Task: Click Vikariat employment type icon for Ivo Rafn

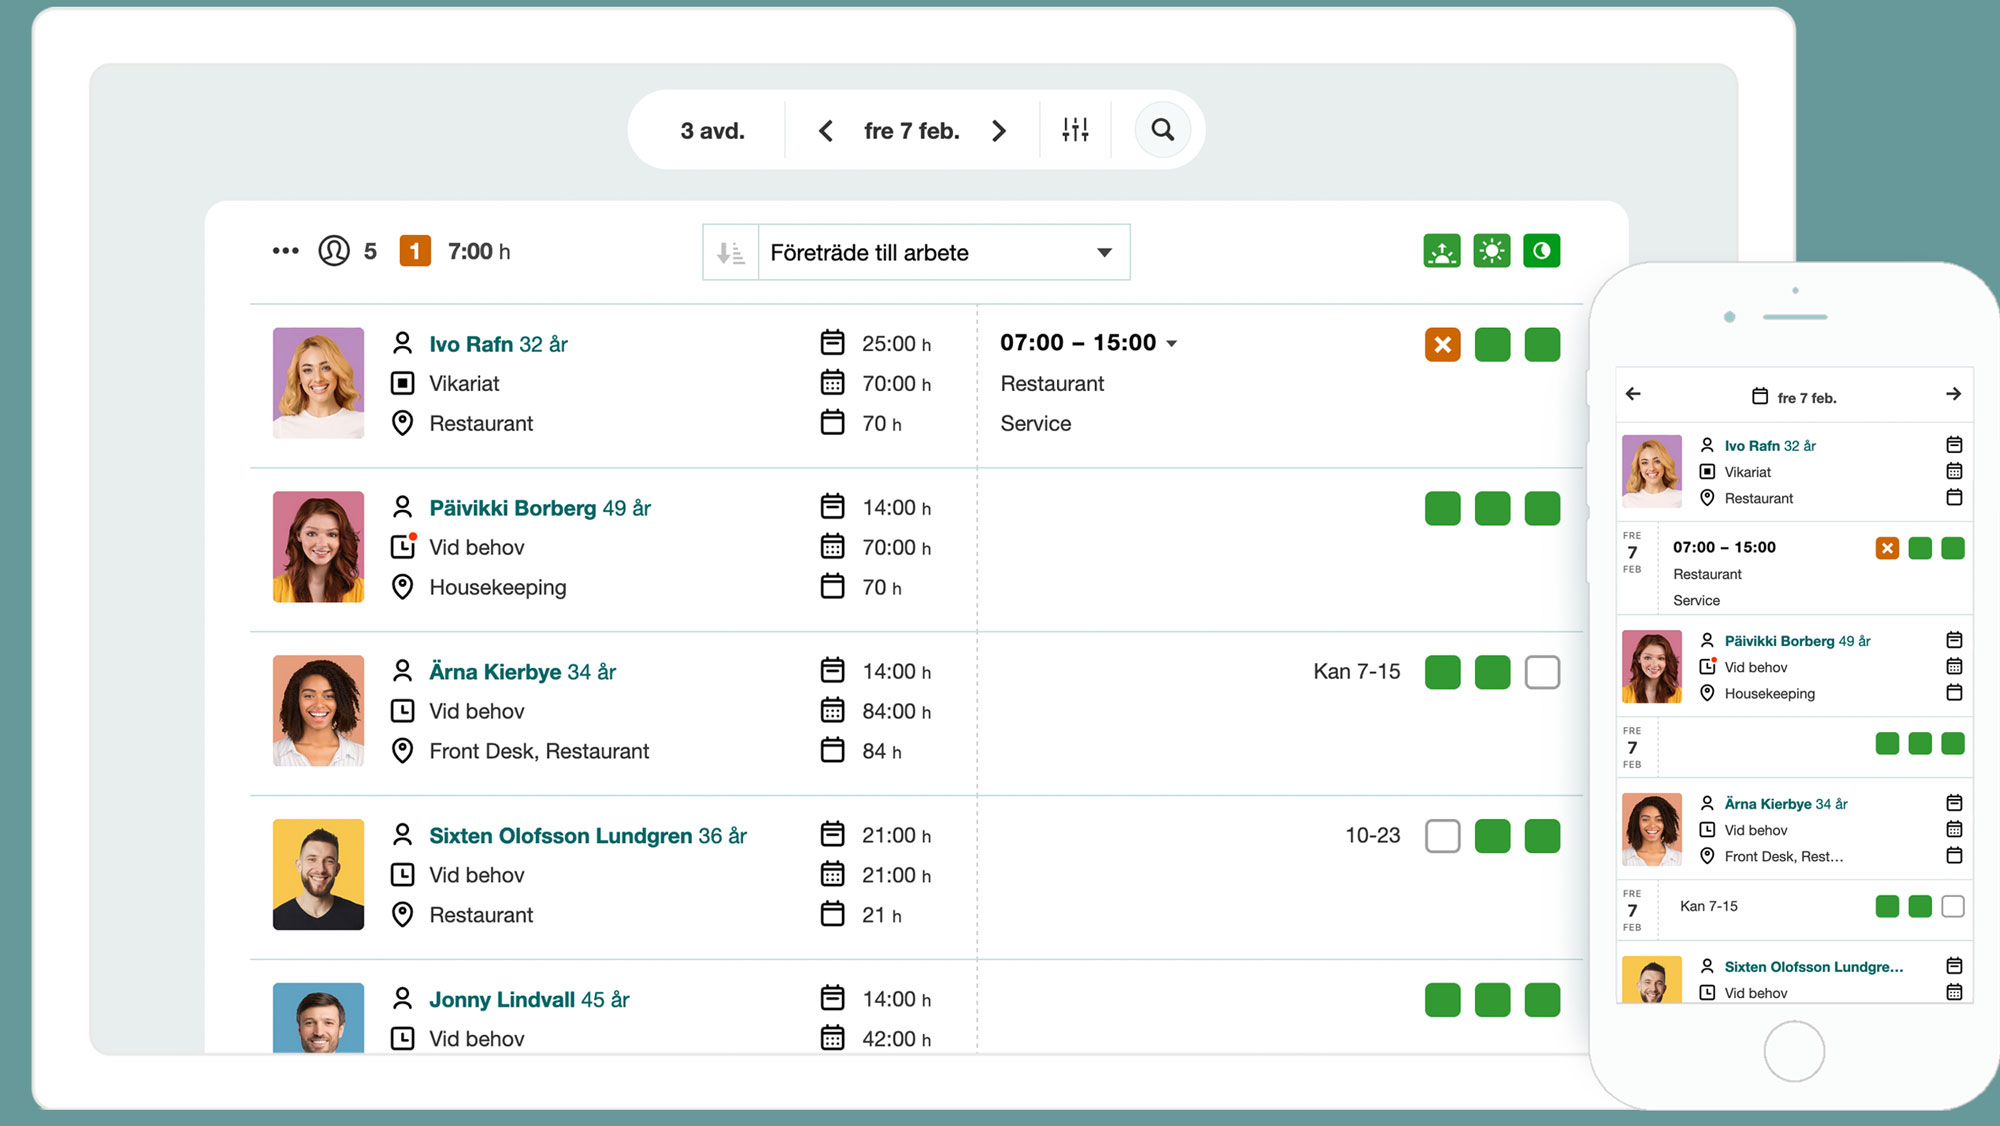Action: click(402, 383)
